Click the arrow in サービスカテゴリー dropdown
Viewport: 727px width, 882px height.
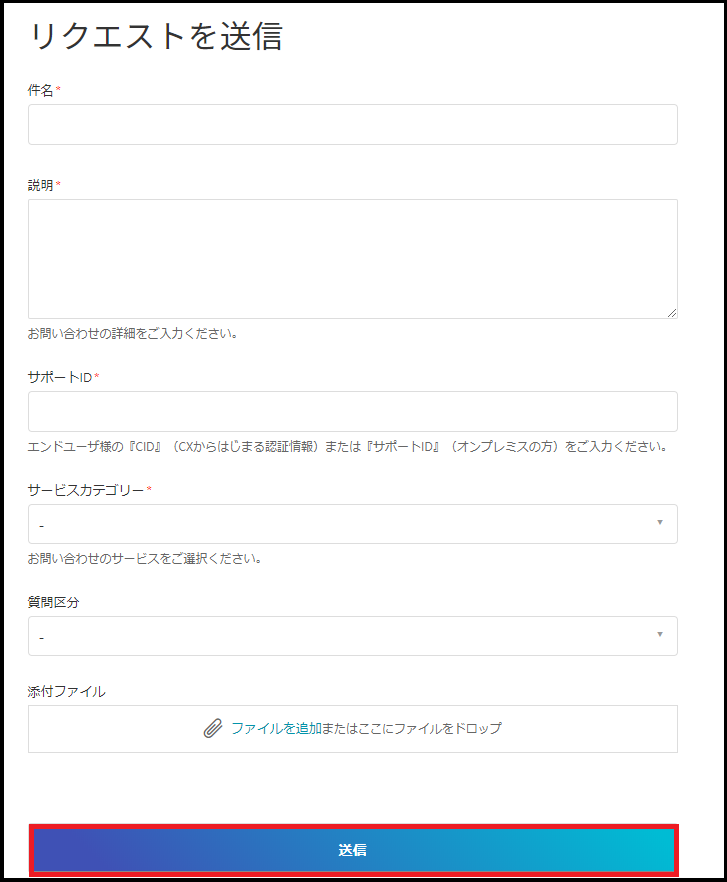pos(659,522)
